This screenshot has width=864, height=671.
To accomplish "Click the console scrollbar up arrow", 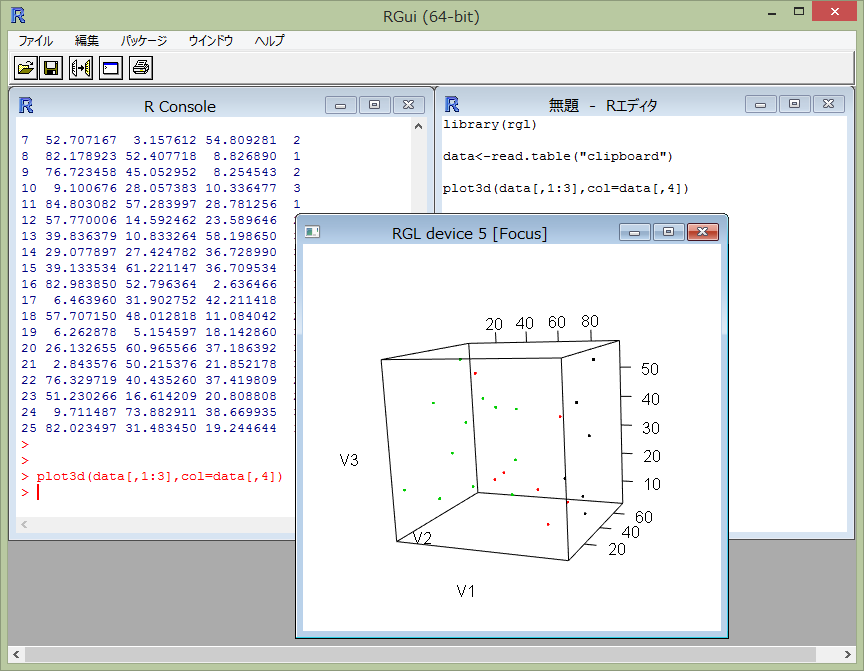I will pos(419,127).
